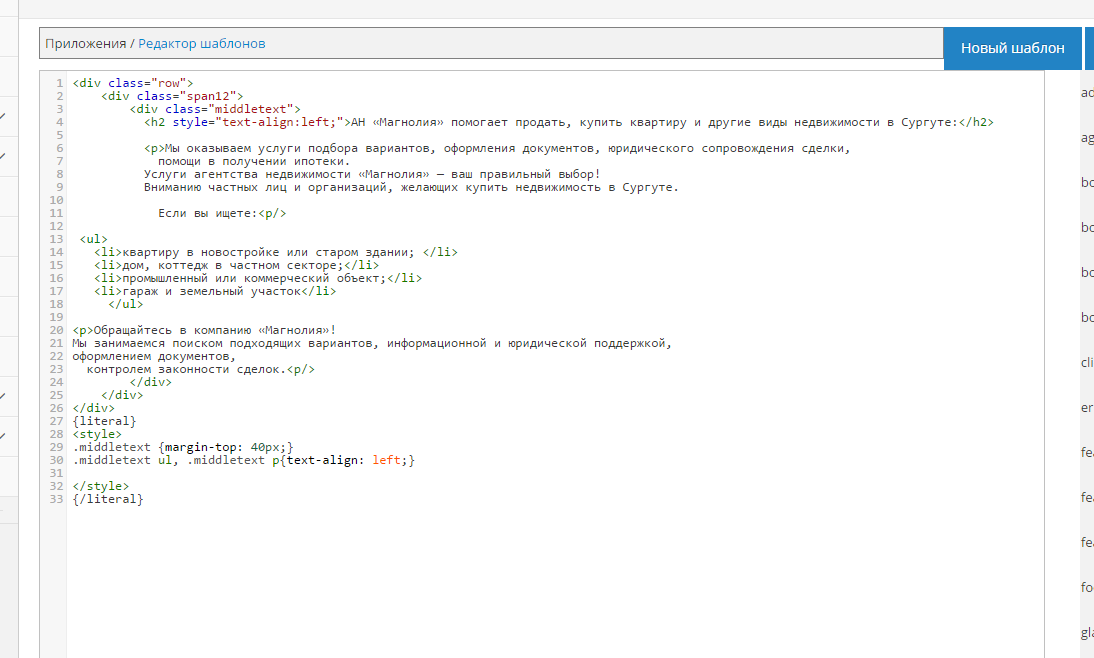This screenshot has height=658, width=1094.
Task: Click the closing </div> on line 26
Action: point(93,408)
